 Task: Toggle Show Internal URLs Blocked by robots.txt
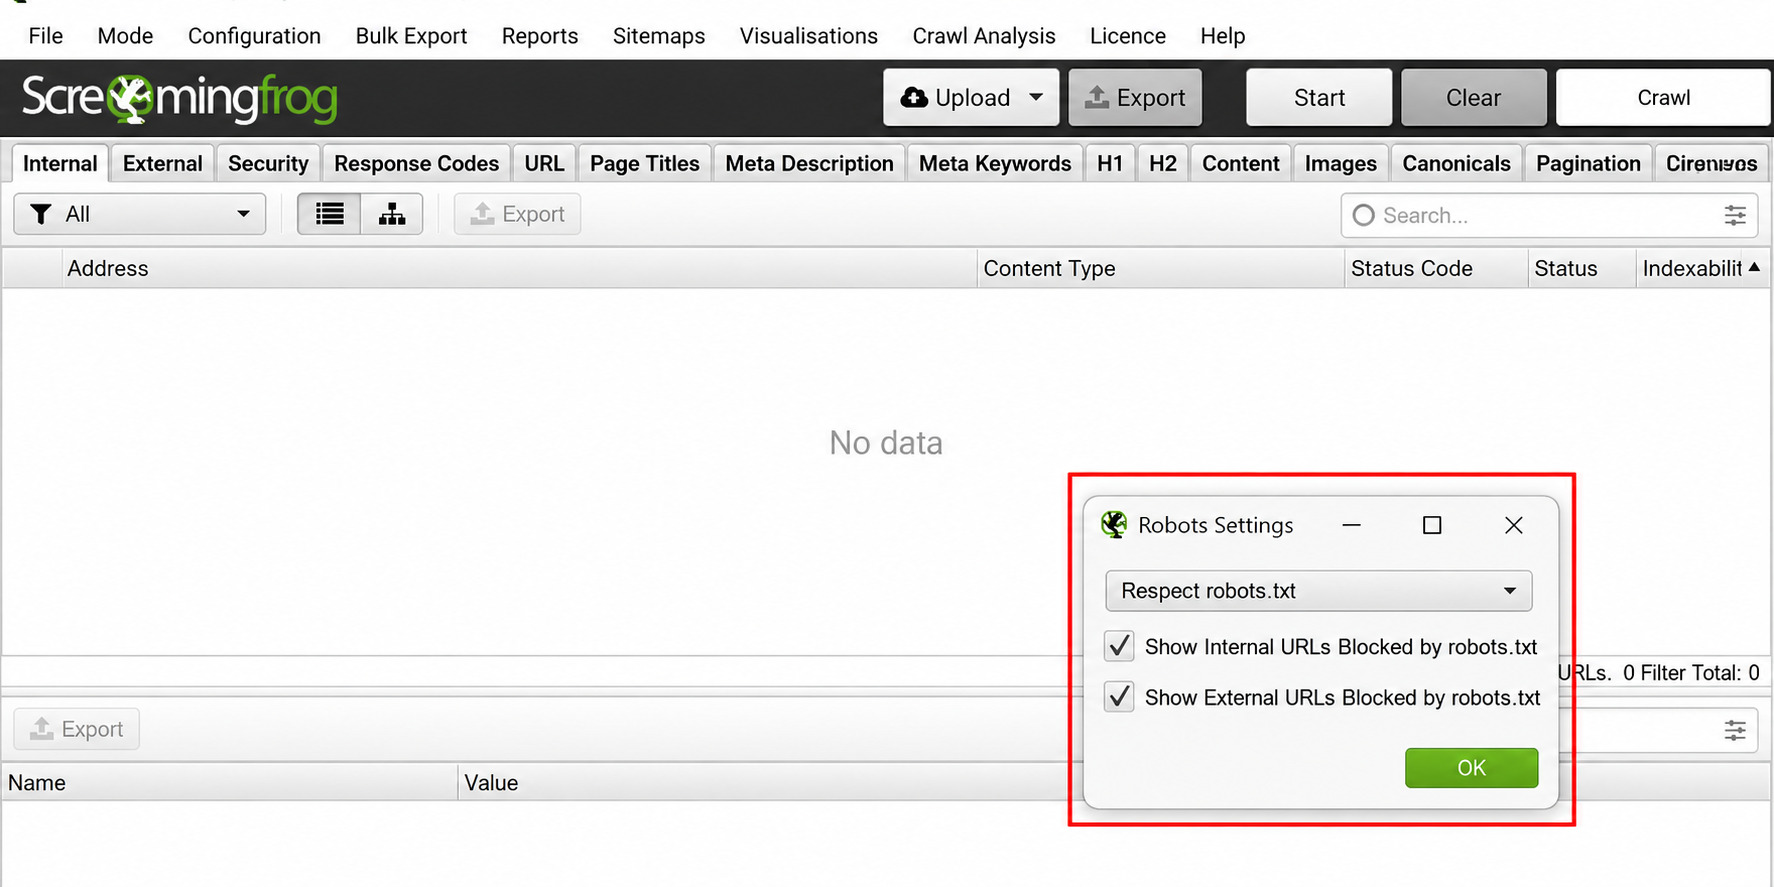click(x=1119, y=646)
